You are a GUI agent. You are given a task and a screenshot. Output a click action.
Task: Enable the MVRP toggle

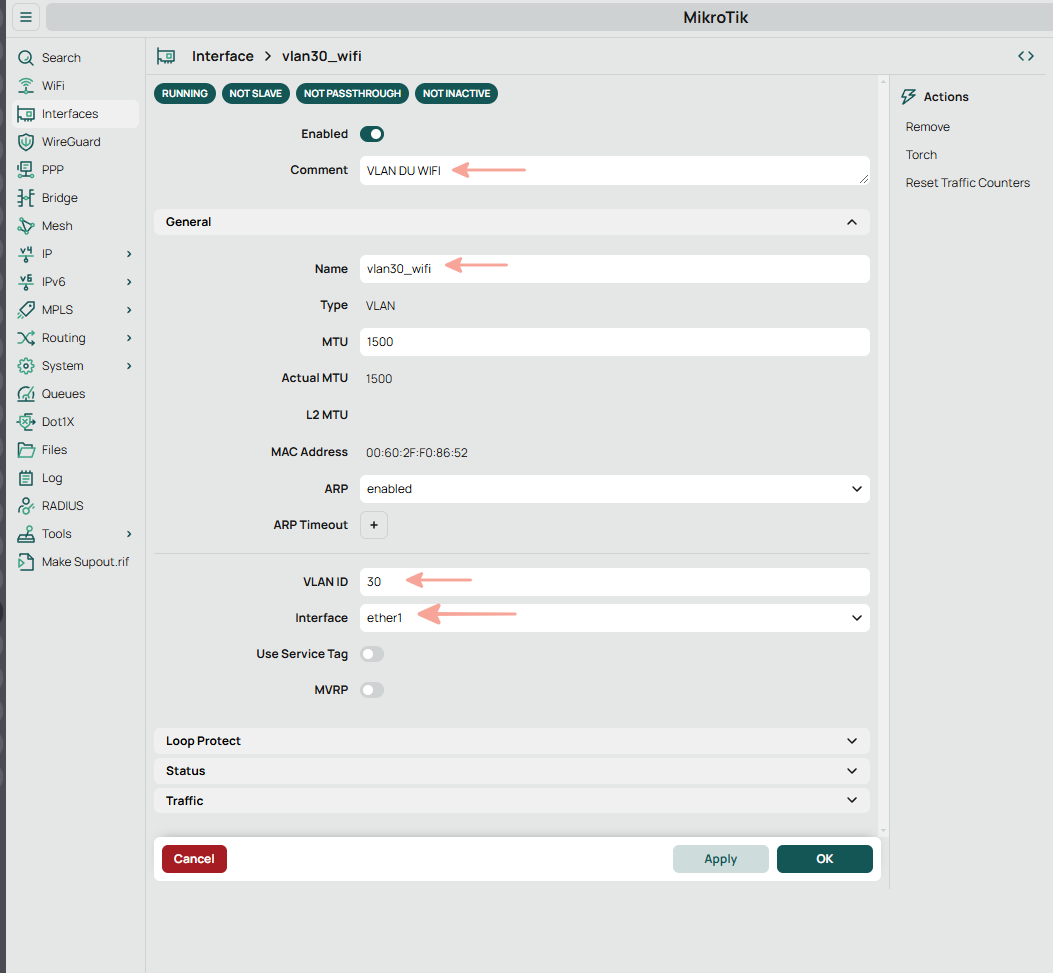[372, 690]
